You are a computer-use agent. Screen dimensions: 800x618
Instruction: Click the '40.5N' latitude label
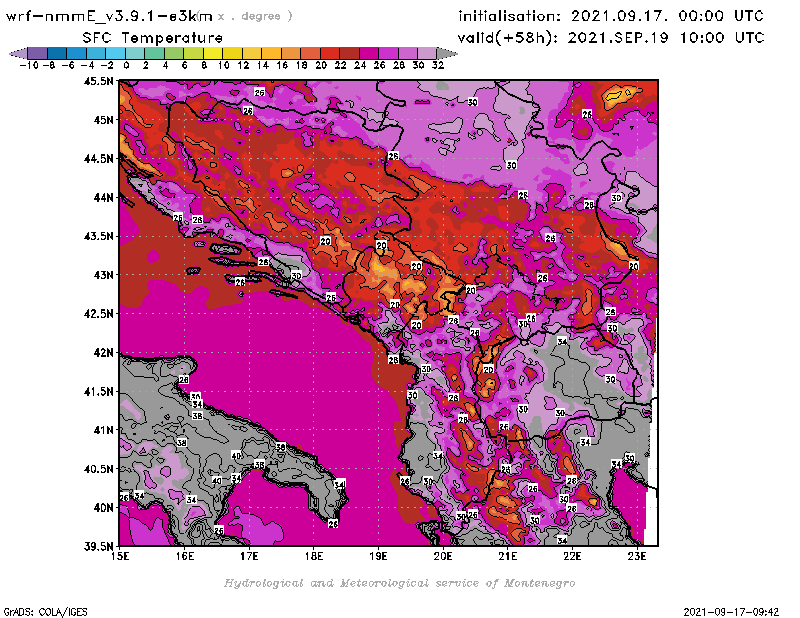click(98, 469)
